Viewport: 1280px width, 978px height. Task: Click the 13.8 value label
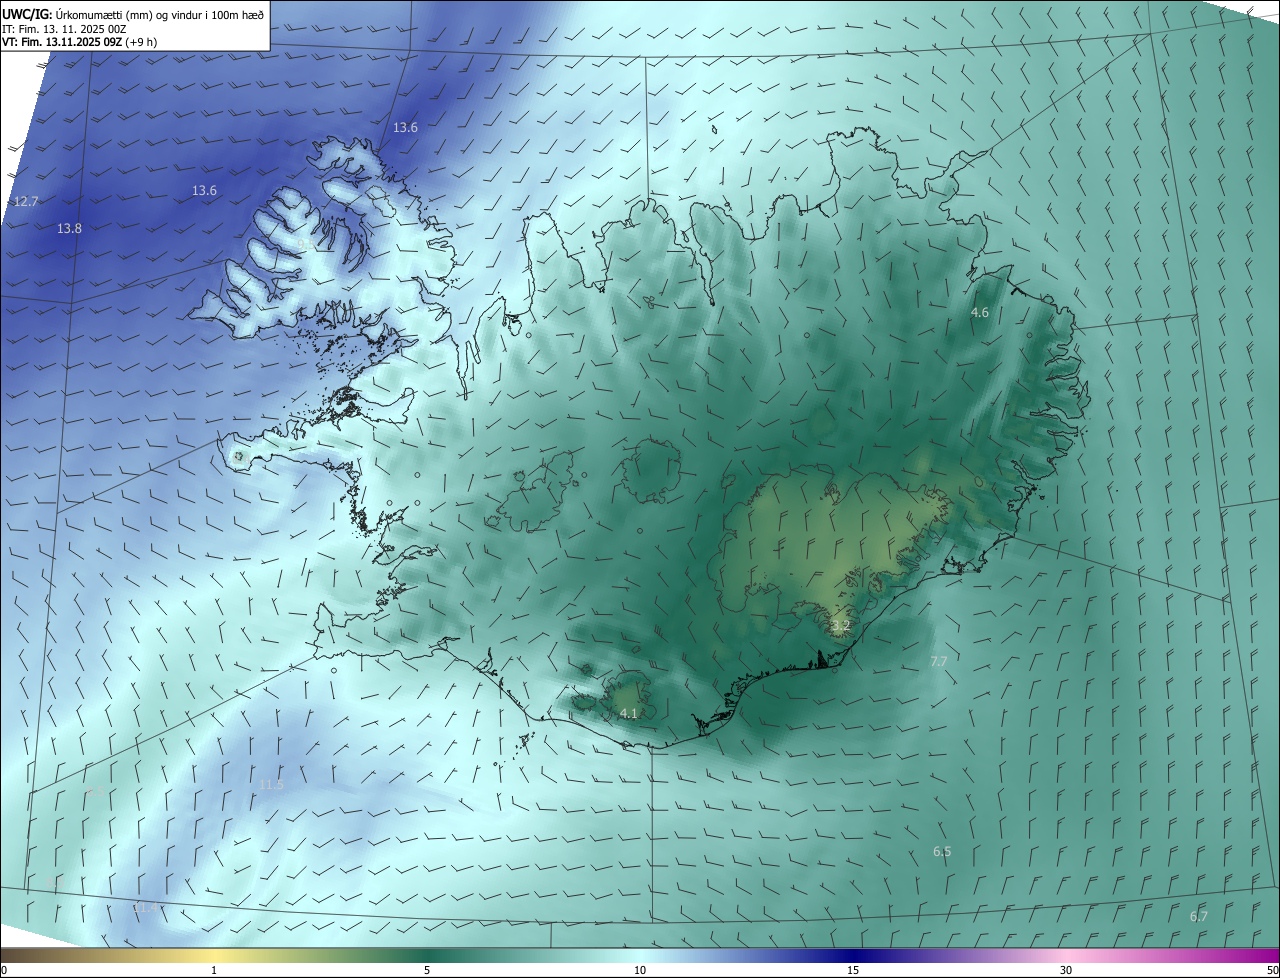pyautogui.click(x=69, y=229)
